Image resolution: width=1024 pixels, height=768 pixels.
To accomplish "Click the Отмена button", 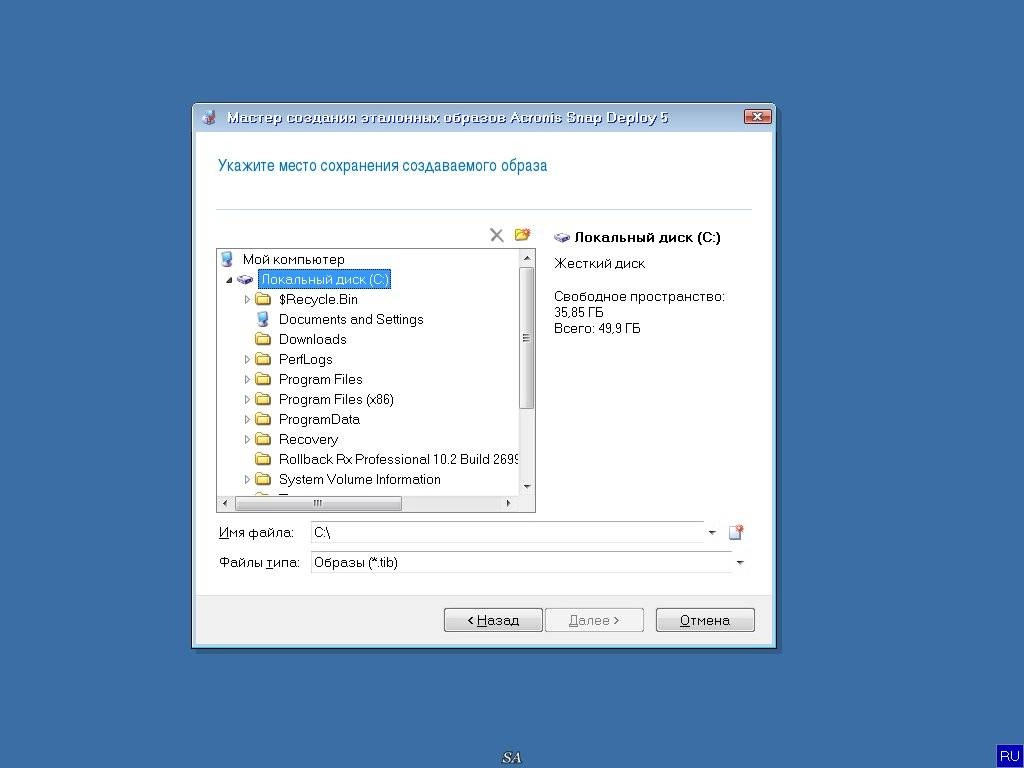I will pyautogui.click(x=705, y=620).
